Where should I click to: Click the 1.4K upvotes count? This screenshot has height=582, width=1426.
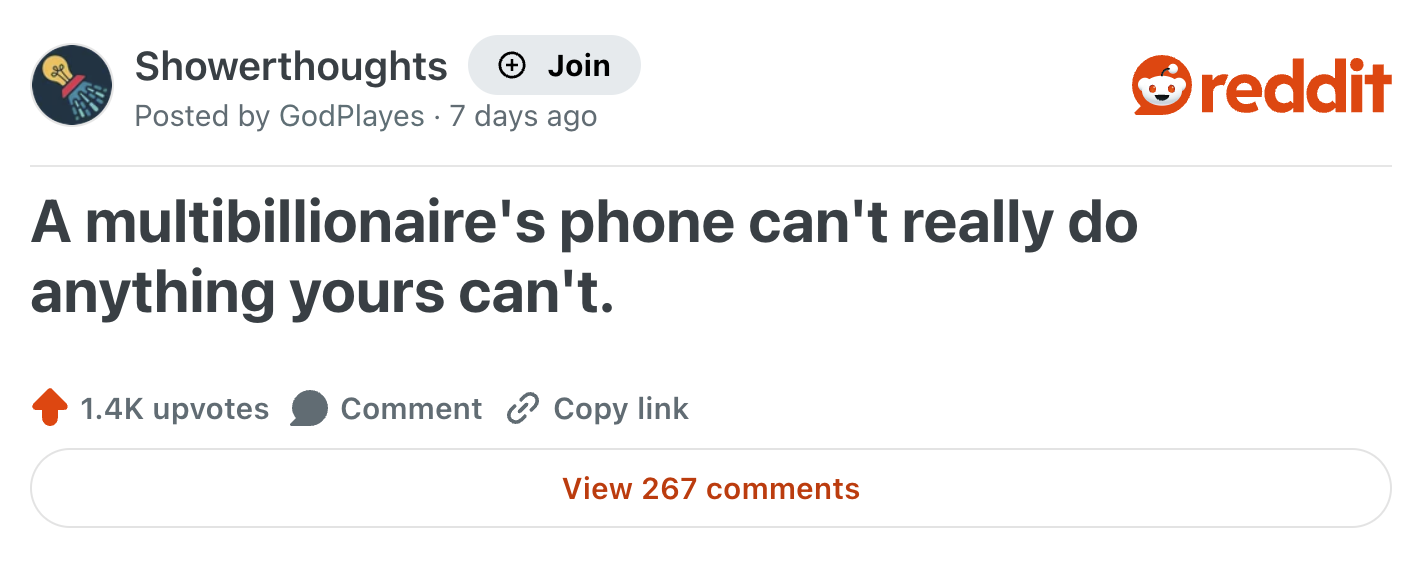[x=173, y=408]
